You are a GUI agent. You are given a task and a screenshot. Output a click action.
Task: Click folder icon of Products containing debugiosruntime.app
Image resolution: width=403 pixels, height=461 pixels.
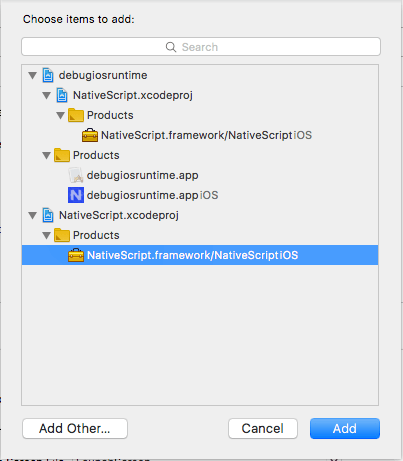pyautogui.click(x=62, y=155)
